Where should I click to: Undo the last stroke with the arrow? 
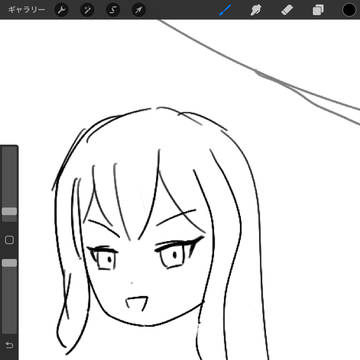(9, 345)
